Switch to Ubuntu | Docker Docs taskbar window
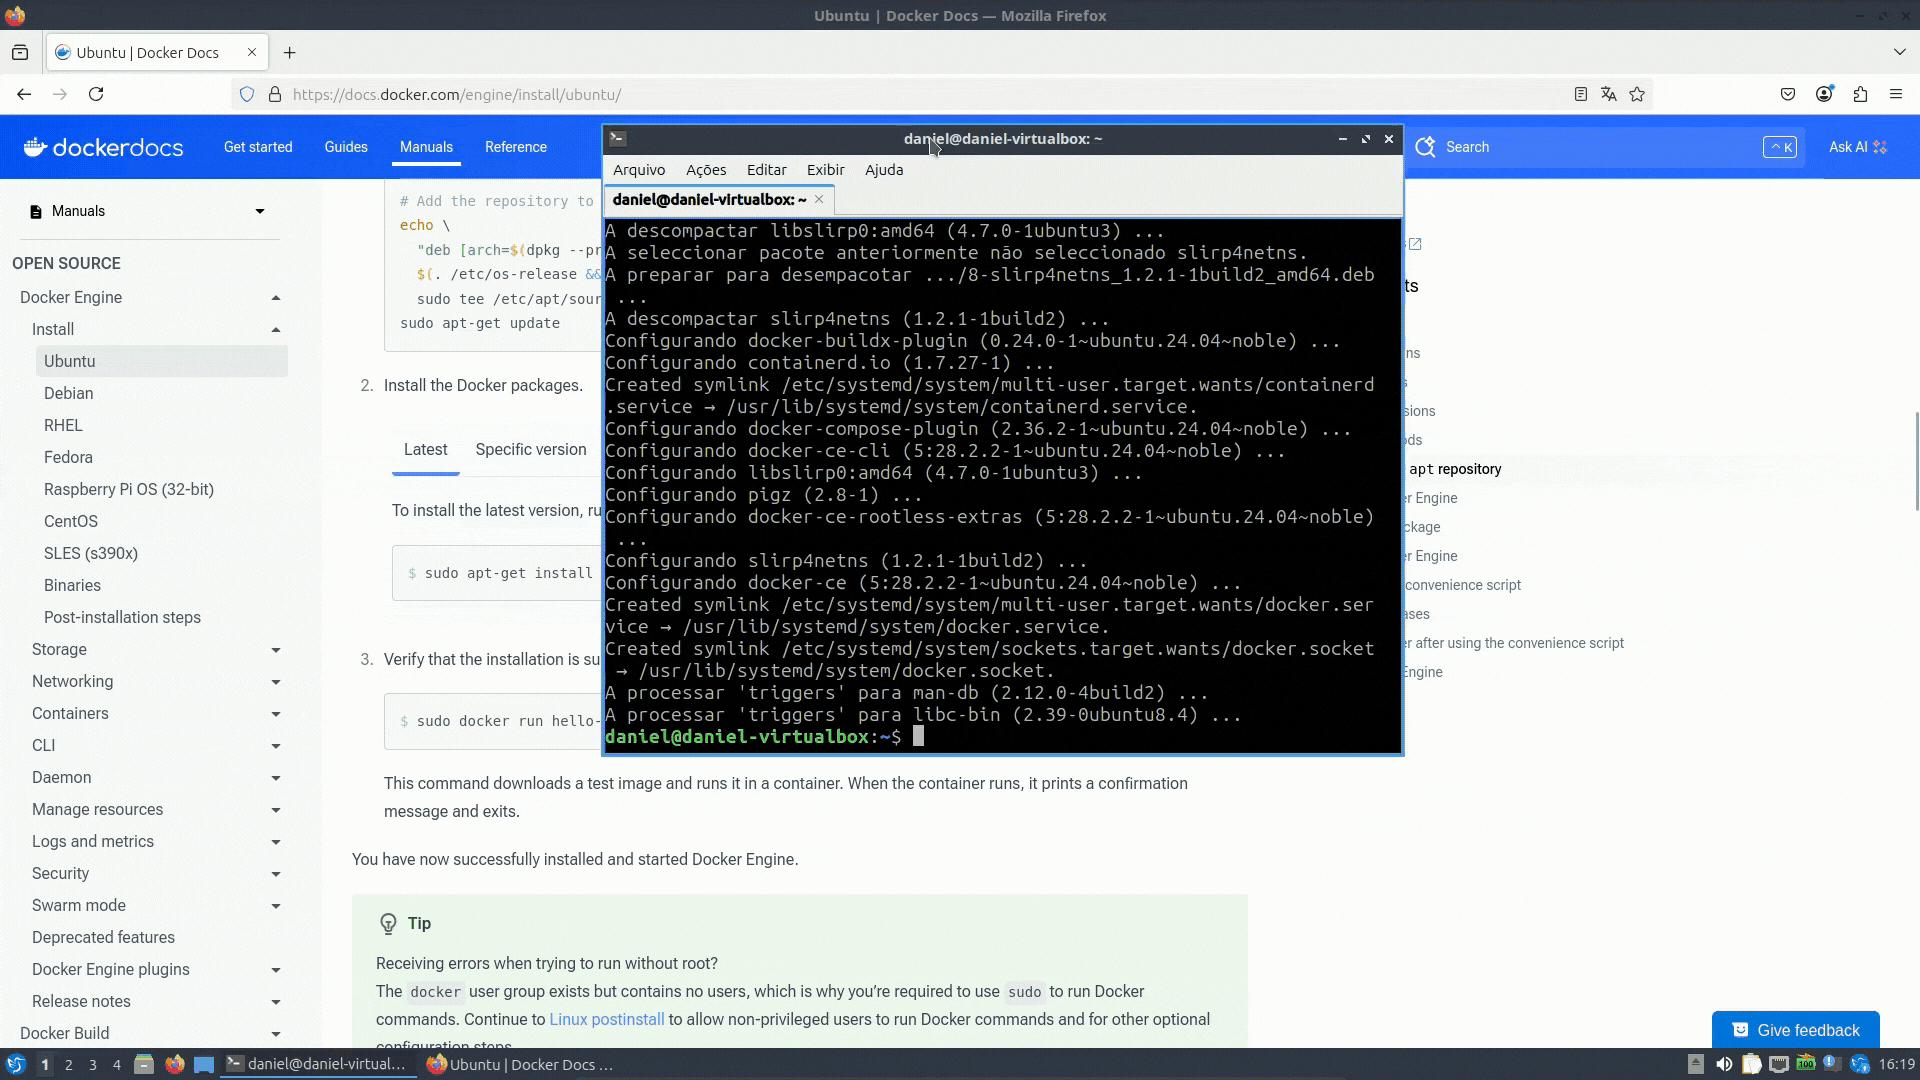1920x1080 pixels. pyautogui.click(x=519, y=1065)
